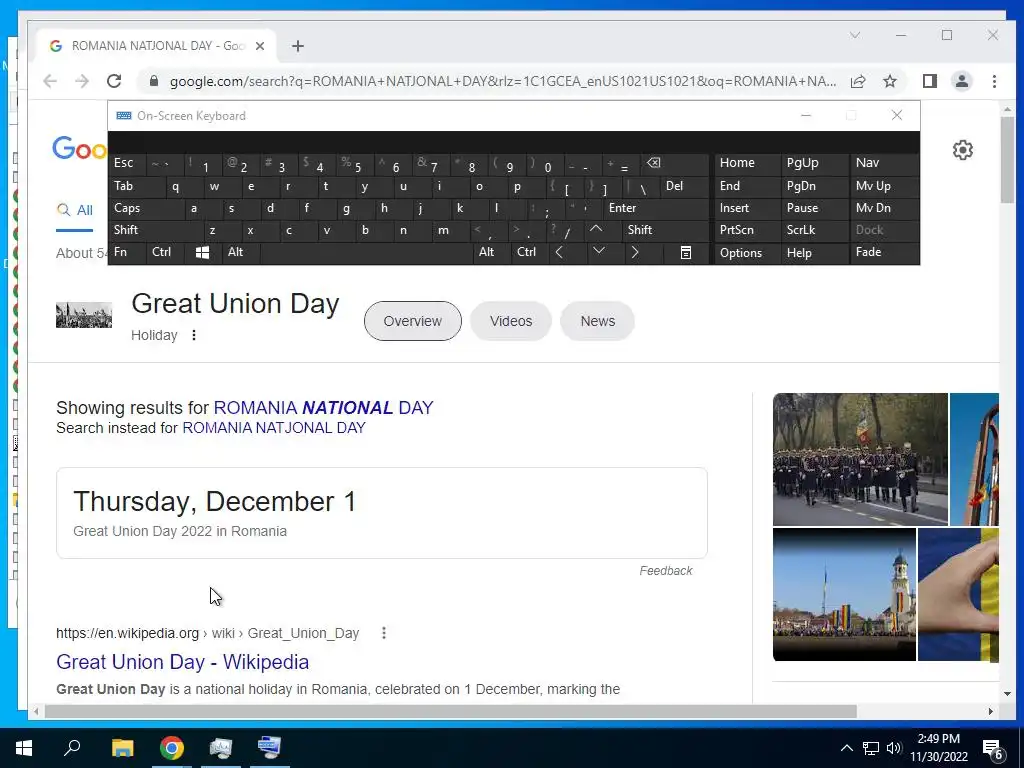View site info via the lock icon
The image size is (1024, 768).
click(x=154, y=81)
